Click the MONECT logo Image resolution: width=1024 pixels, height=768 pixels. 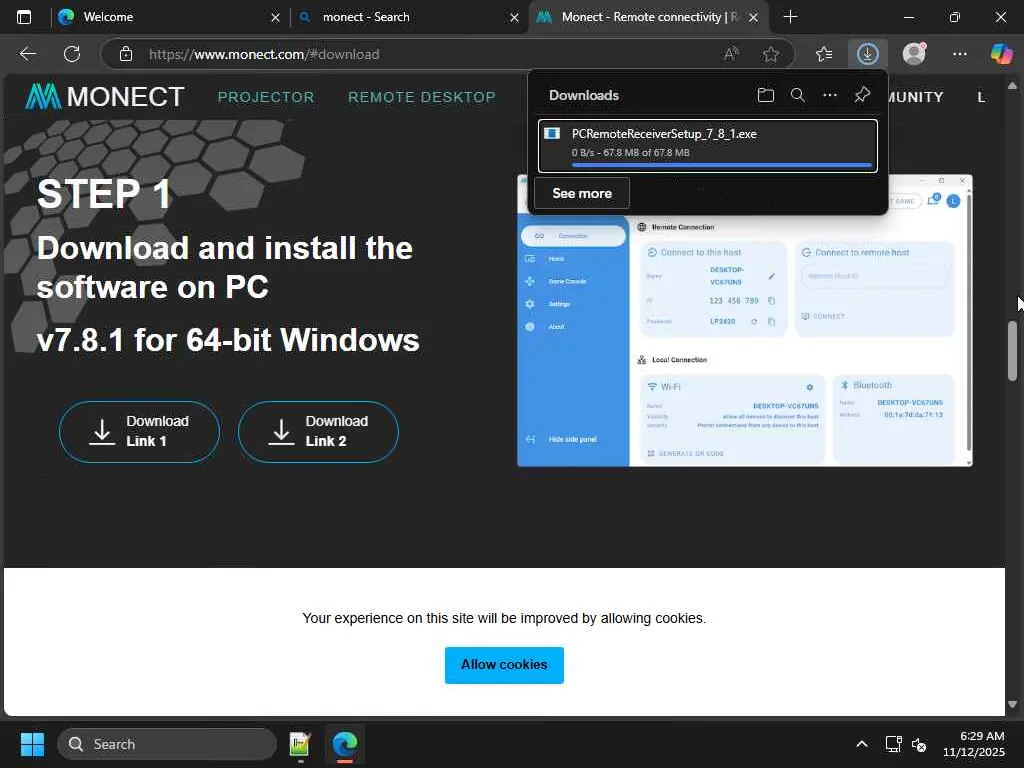coord(105,97)
